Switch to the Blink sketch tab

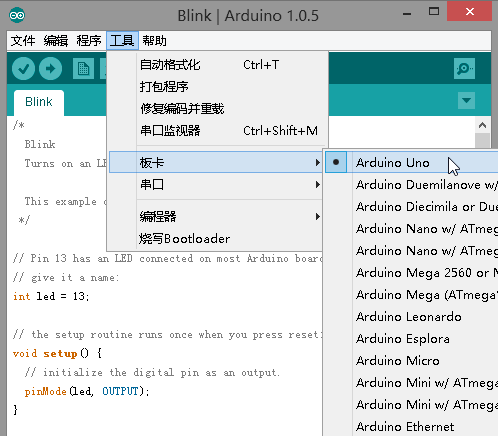coord(39,102)
